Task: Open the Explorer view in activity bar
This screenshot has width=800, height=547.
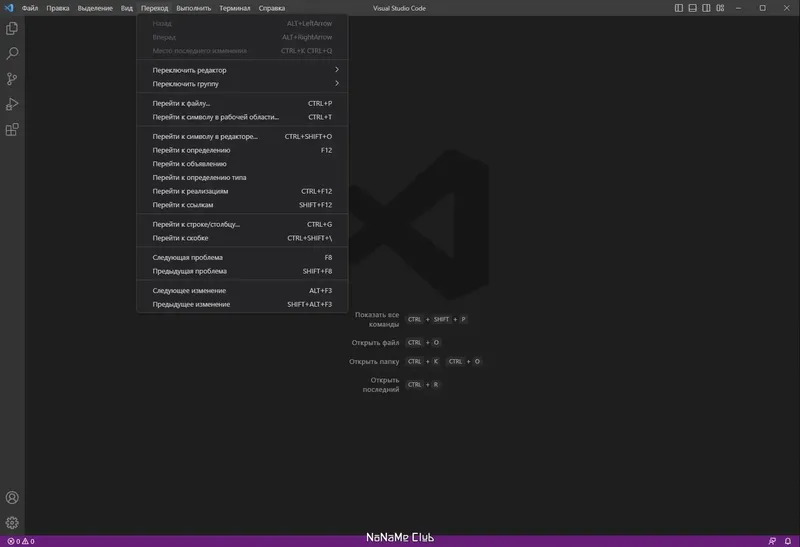Action: pos(12,29)
